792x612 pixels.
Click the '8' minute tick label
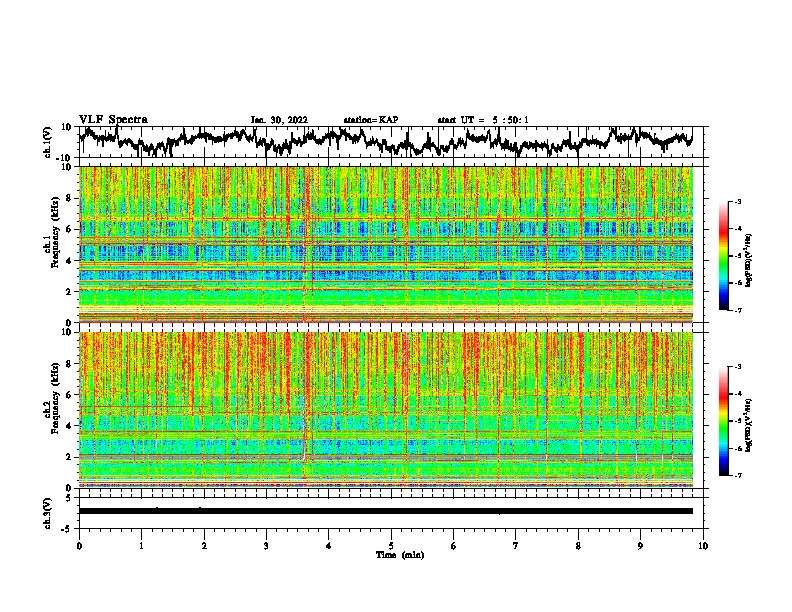tap(578, 546)
